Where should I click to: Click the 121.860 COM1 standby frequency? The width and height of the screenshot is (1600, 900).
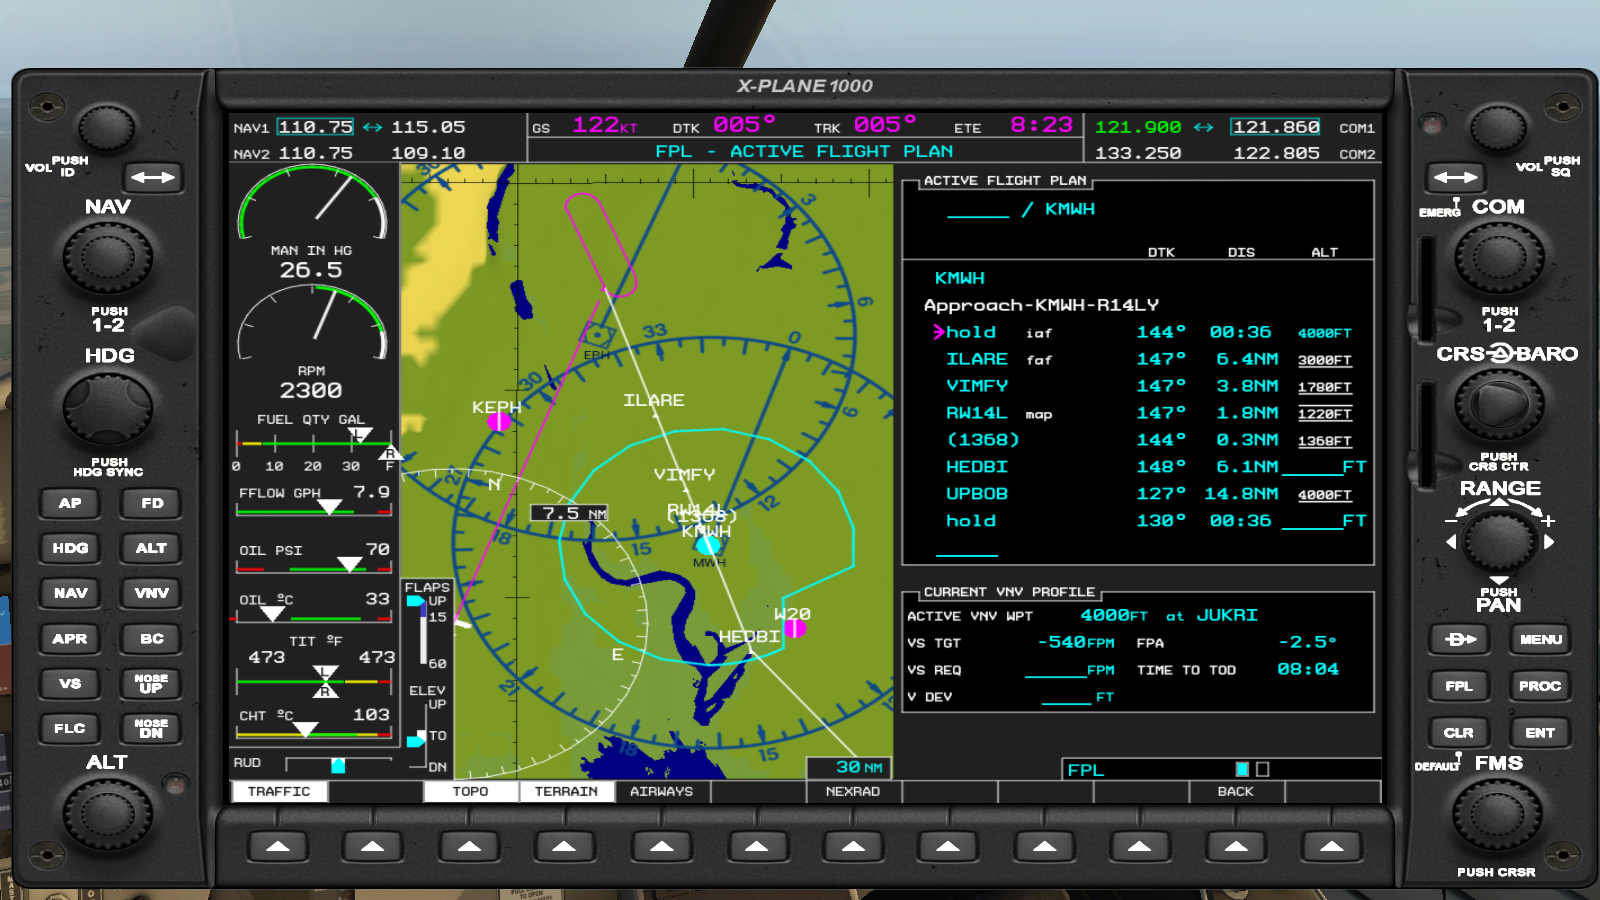(x=1276, y=127)
